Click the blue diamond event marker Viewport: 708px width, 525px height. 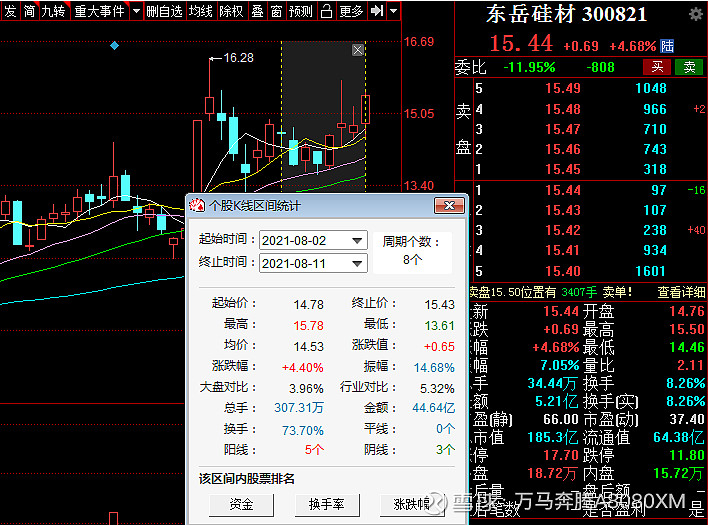(115, 46)
